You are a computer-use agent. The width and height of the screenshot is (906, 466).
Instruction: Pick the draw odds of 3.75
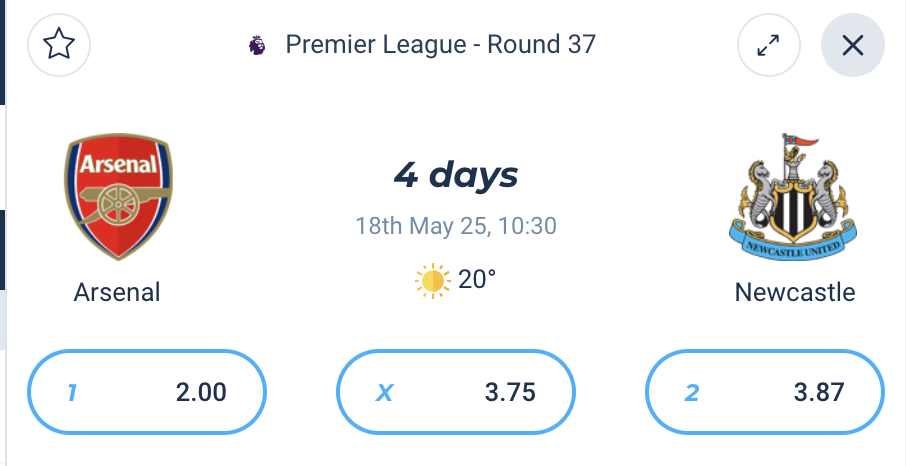coord(456,392)
